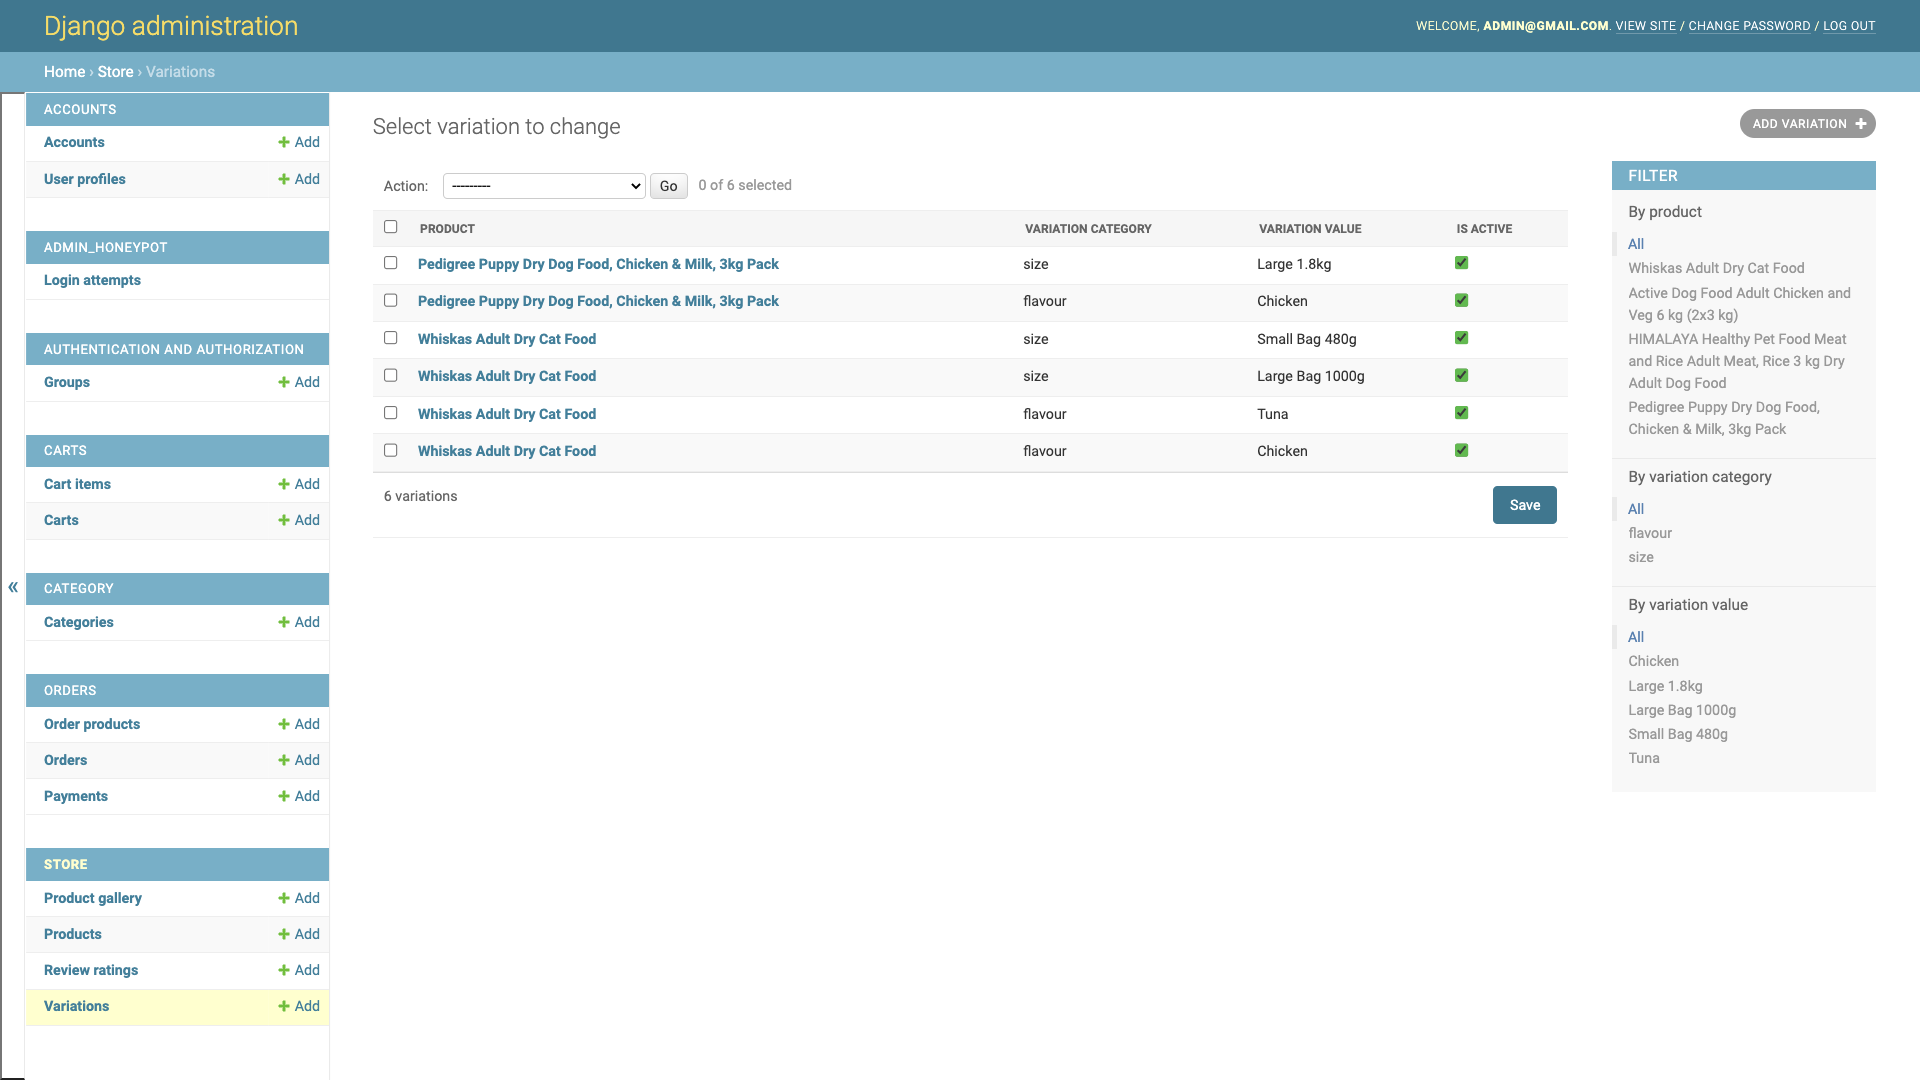Open the Action dropdown

(544, 186)
